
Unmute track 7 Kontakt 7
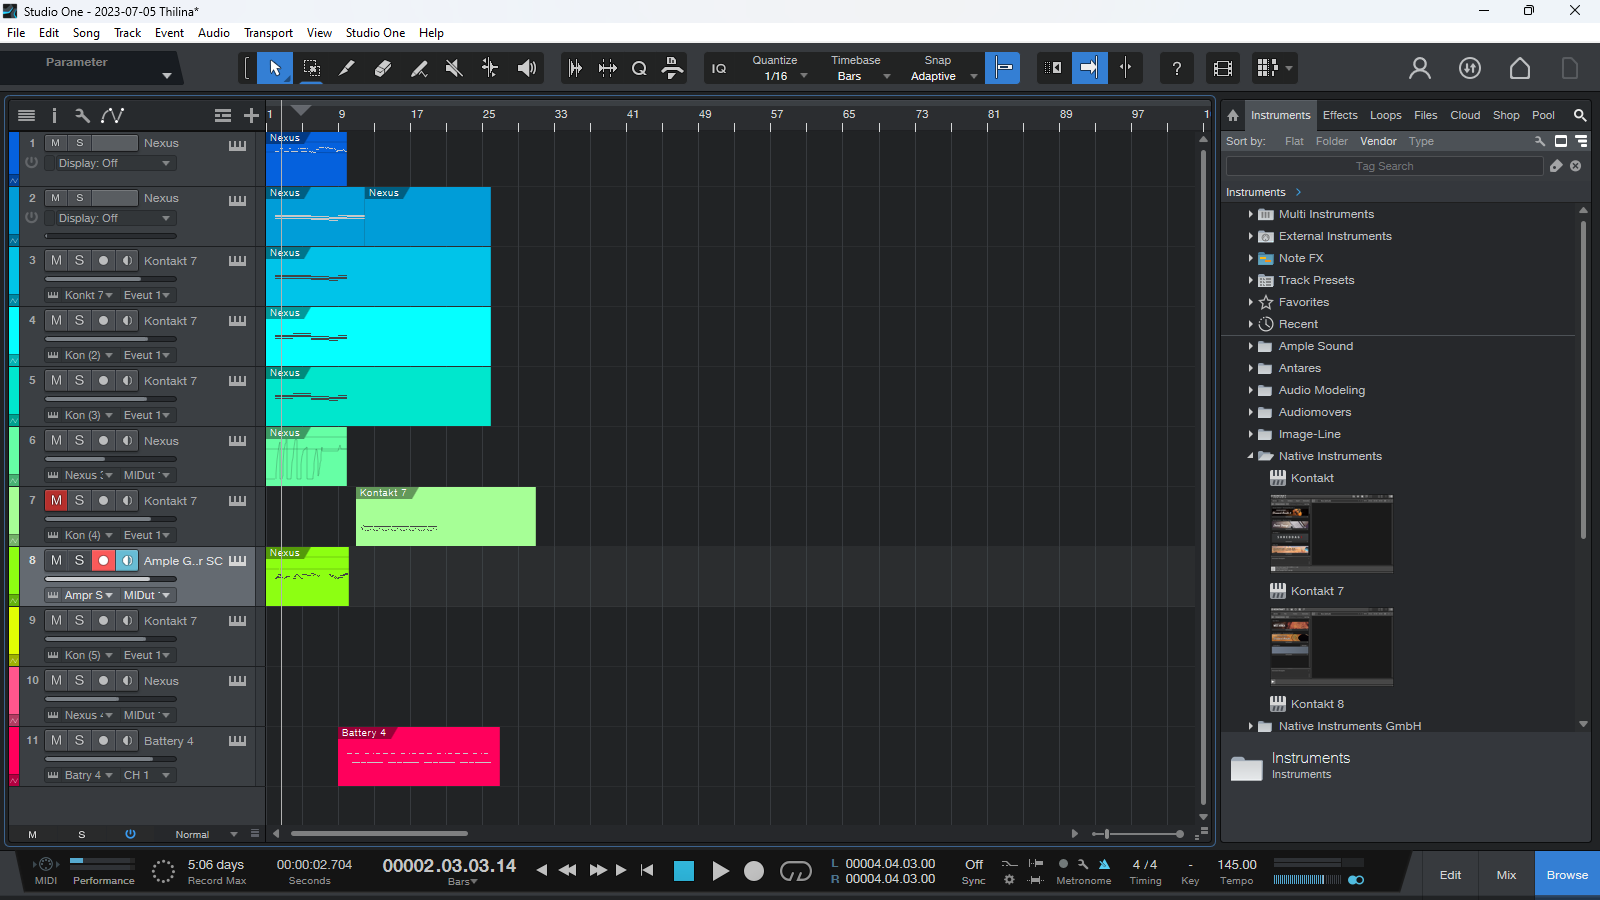[56, 500]
